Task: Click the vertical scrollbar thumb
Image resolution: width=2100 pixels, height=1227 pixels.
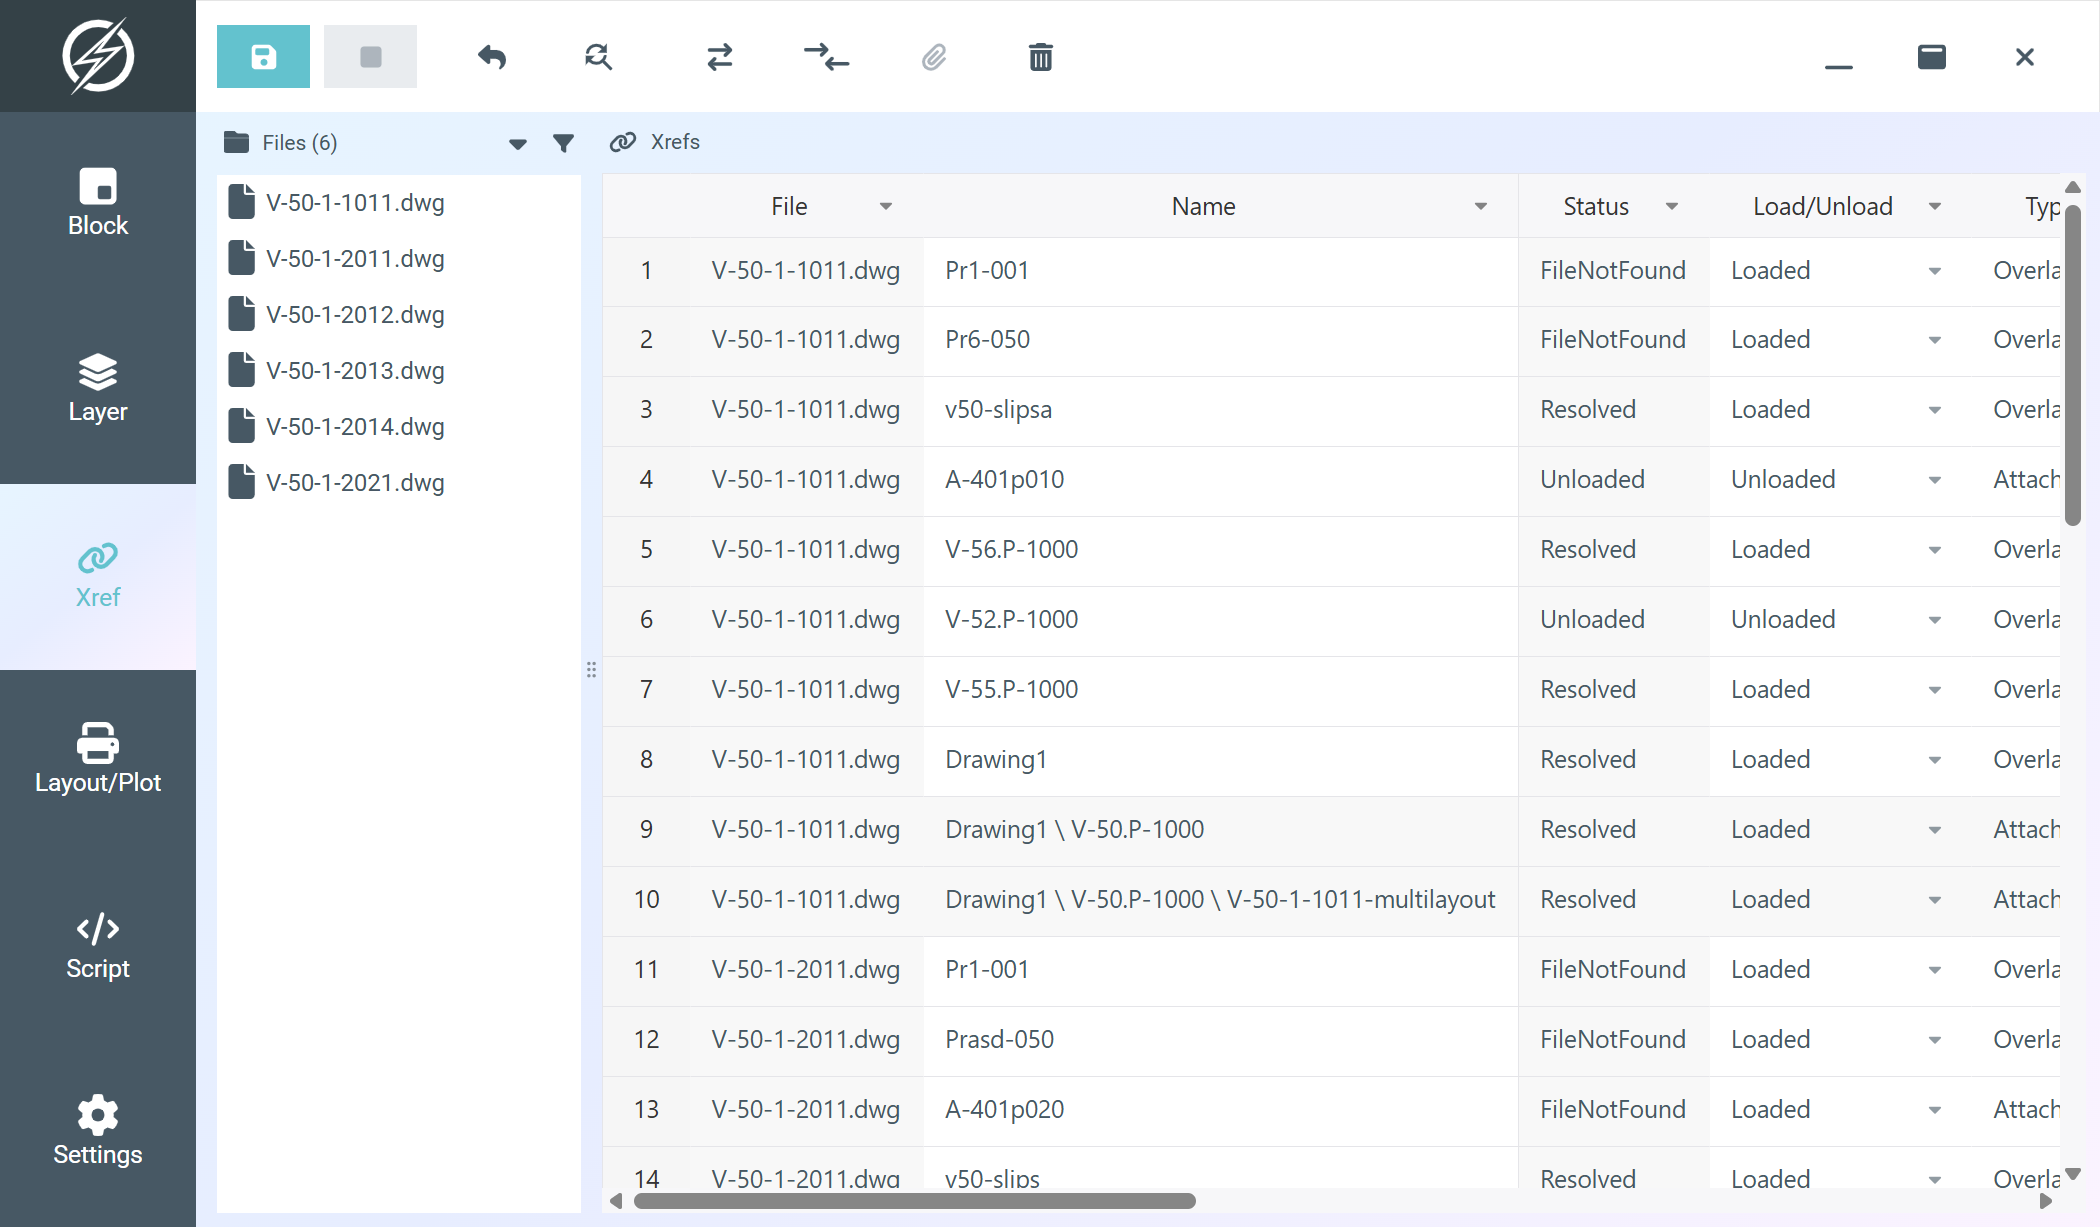Action: (2073, 365)
